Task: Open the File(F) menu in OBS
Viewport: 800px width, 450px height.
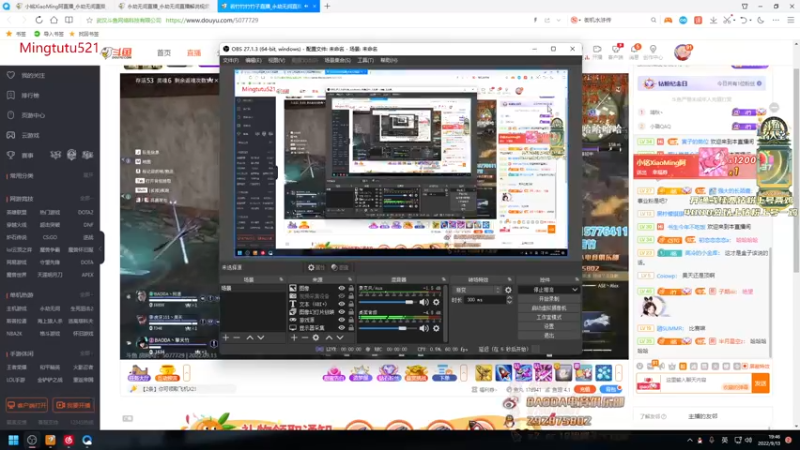Action: [x=231, y=60]
